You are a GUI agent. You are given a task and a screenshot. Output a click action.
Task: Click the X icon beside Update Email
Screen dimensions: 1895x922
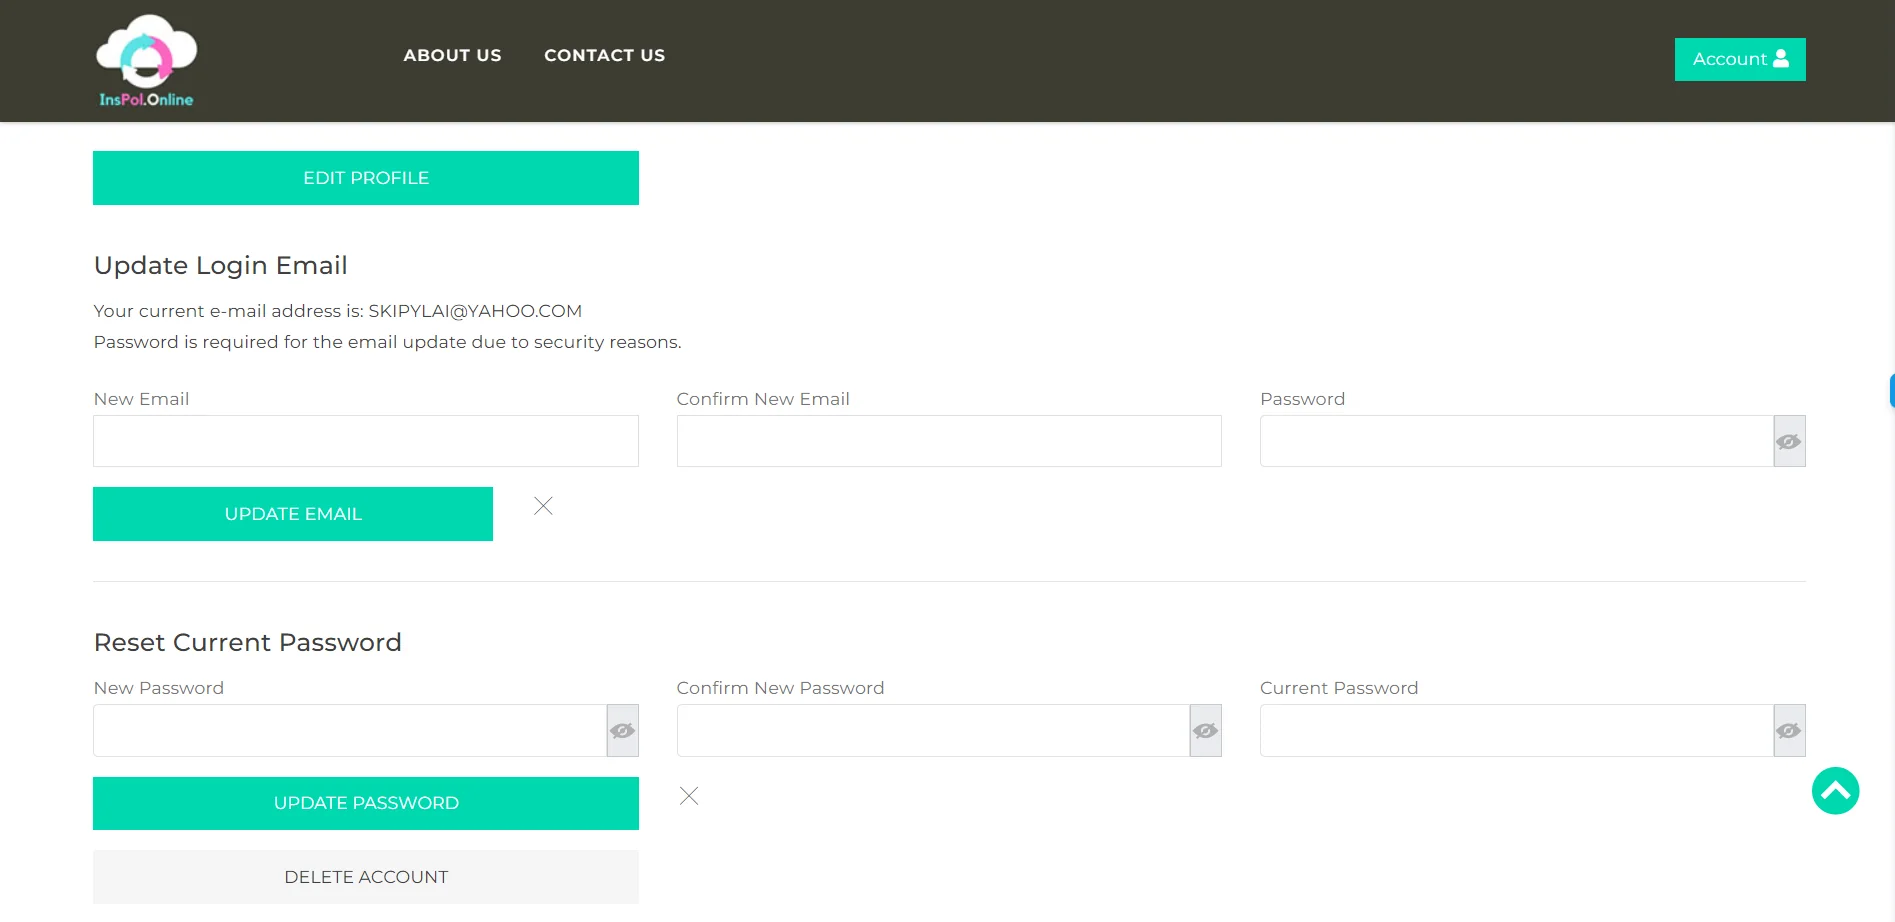click(543, 506)
